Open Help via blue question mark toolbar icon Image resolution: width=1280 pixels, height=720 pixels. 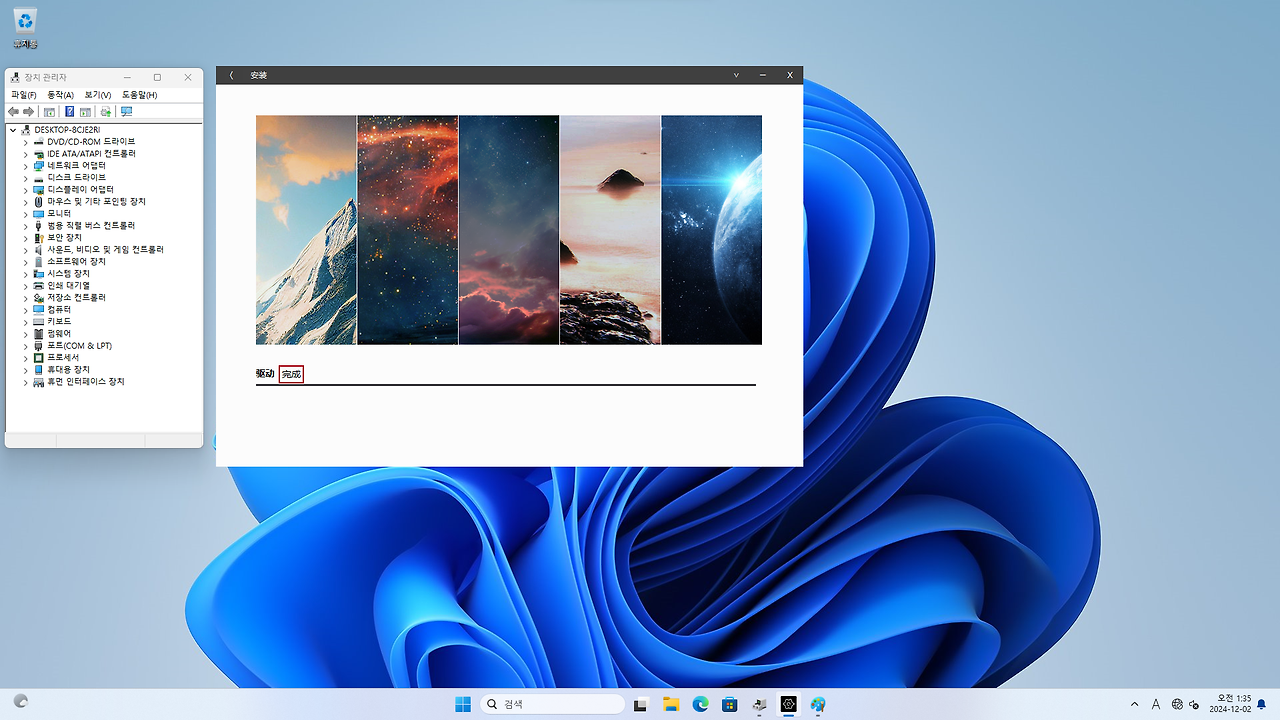(x=69, y=112)
